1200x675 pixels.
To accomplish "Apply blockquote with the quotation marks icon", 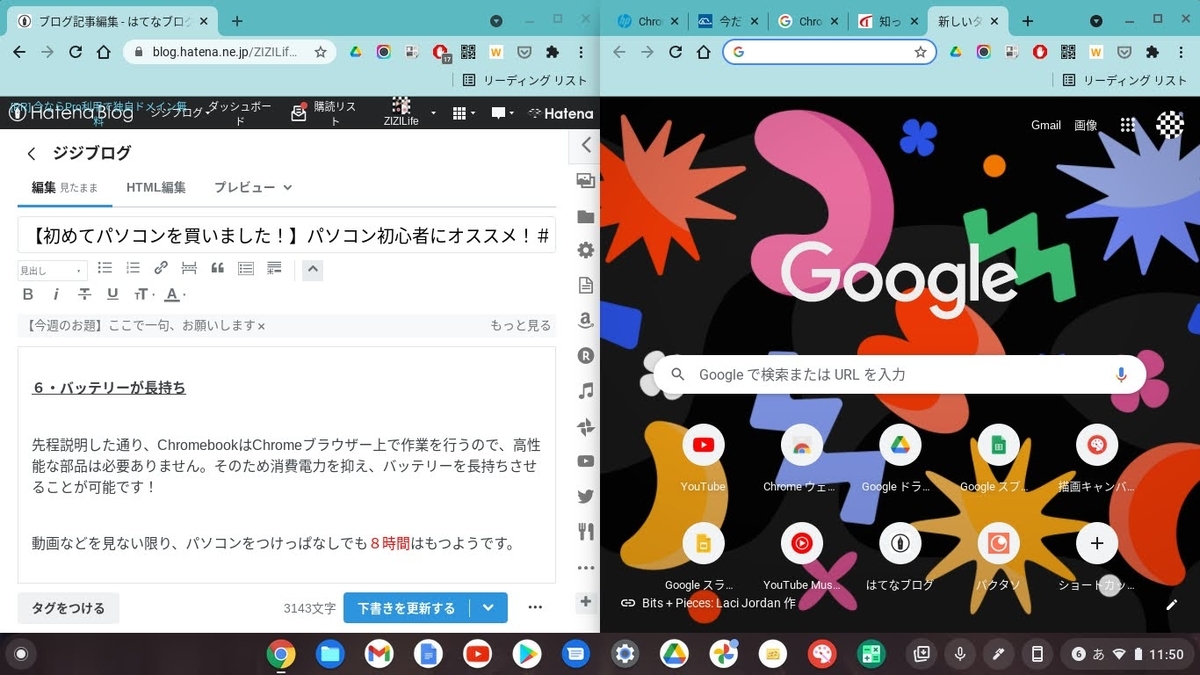I will click(x=217, y=268).
